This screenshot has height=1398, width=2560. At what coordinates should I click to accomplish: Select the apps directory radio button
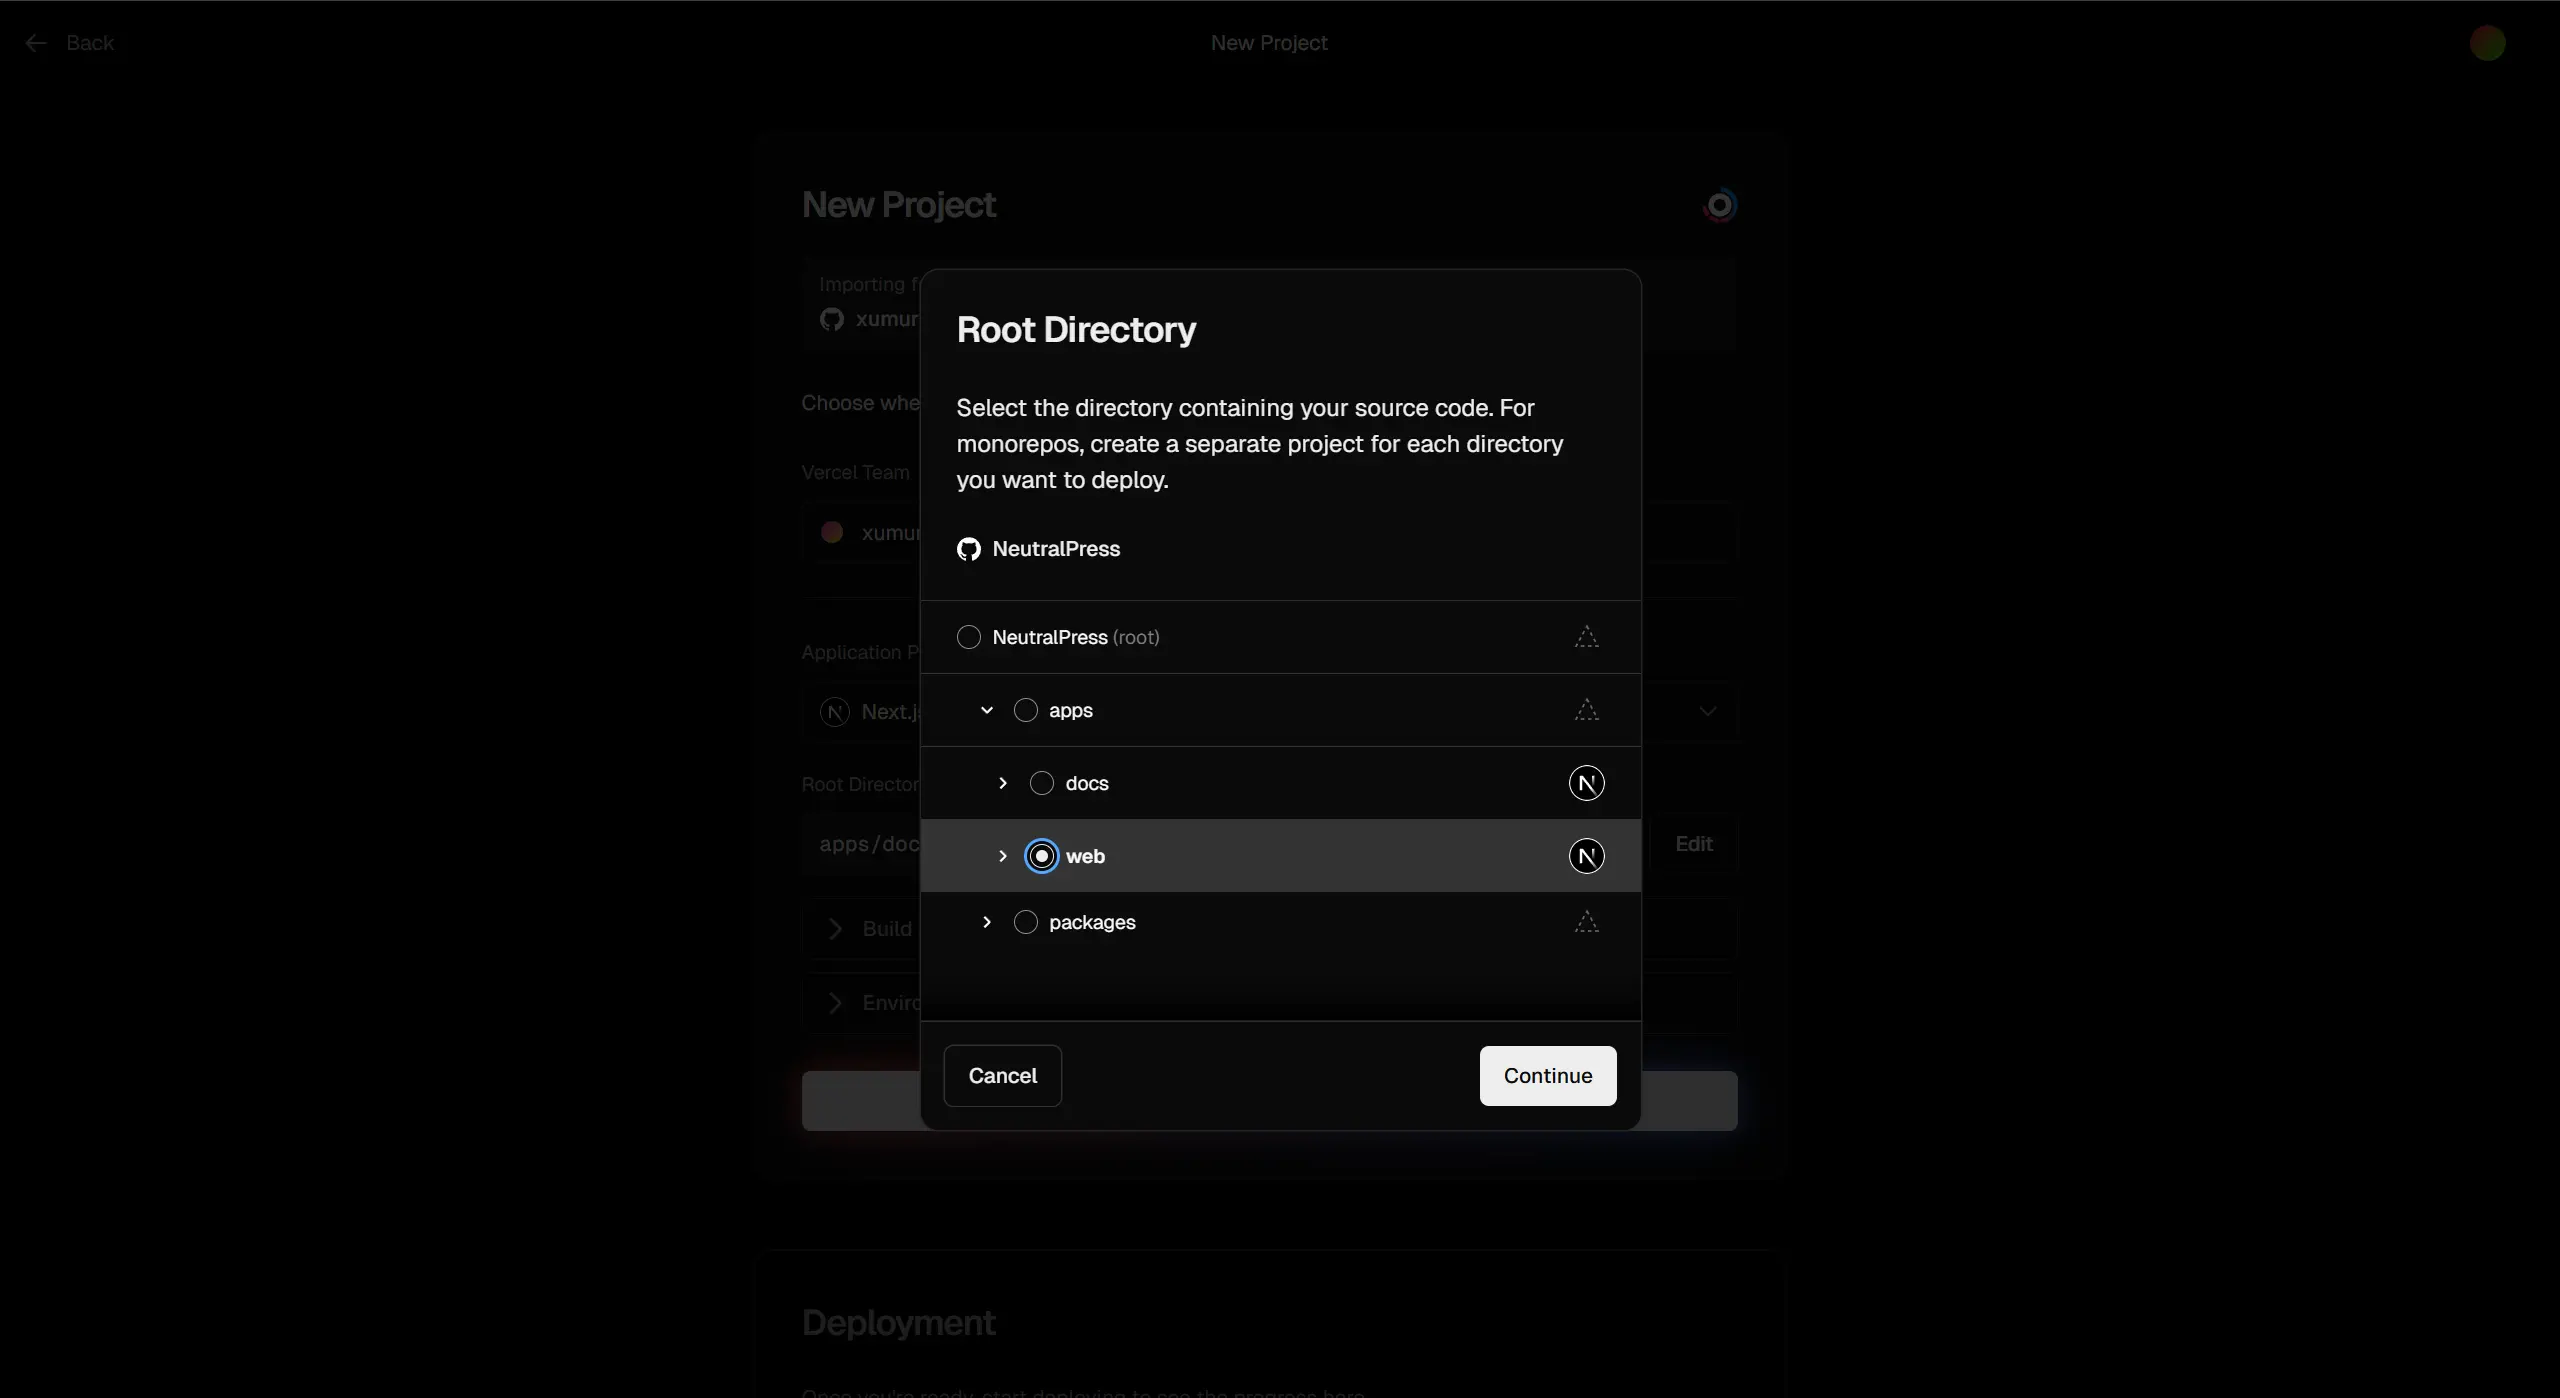point(1025,710)
